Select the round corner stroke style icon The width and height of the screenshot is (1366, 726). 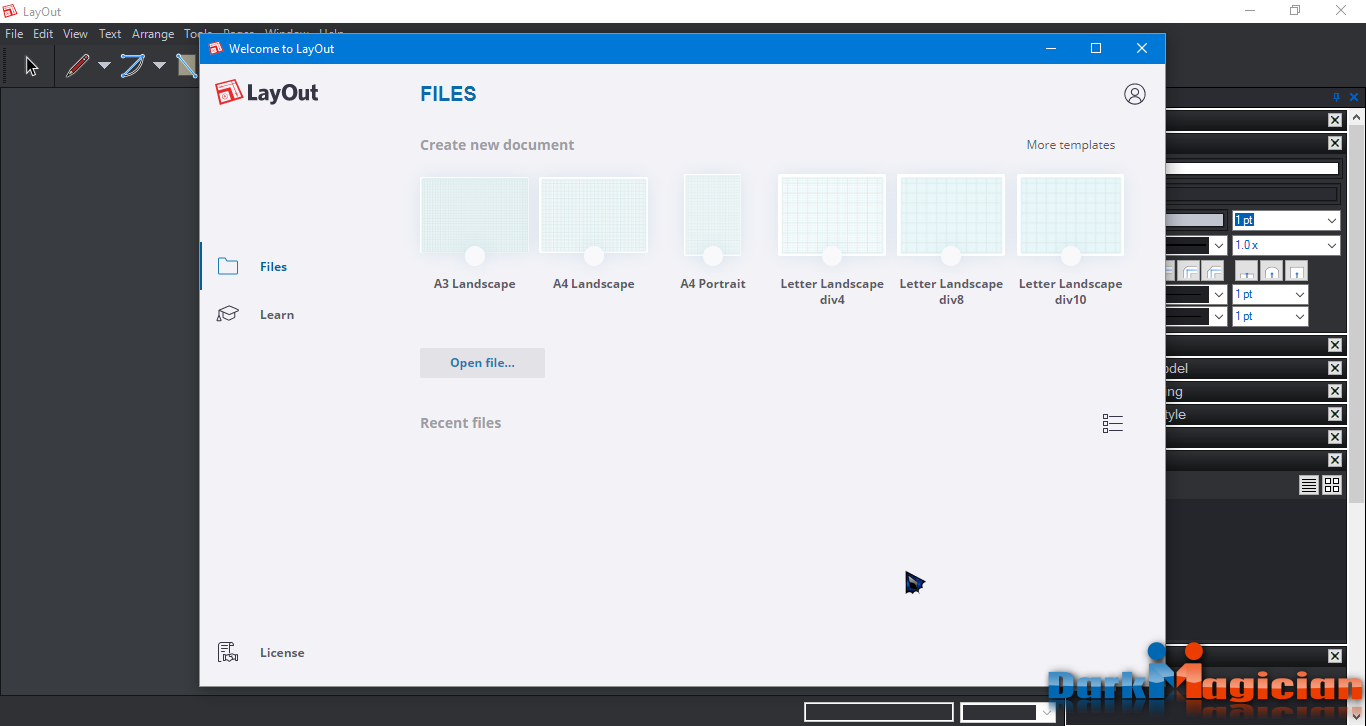(1189, 271)
